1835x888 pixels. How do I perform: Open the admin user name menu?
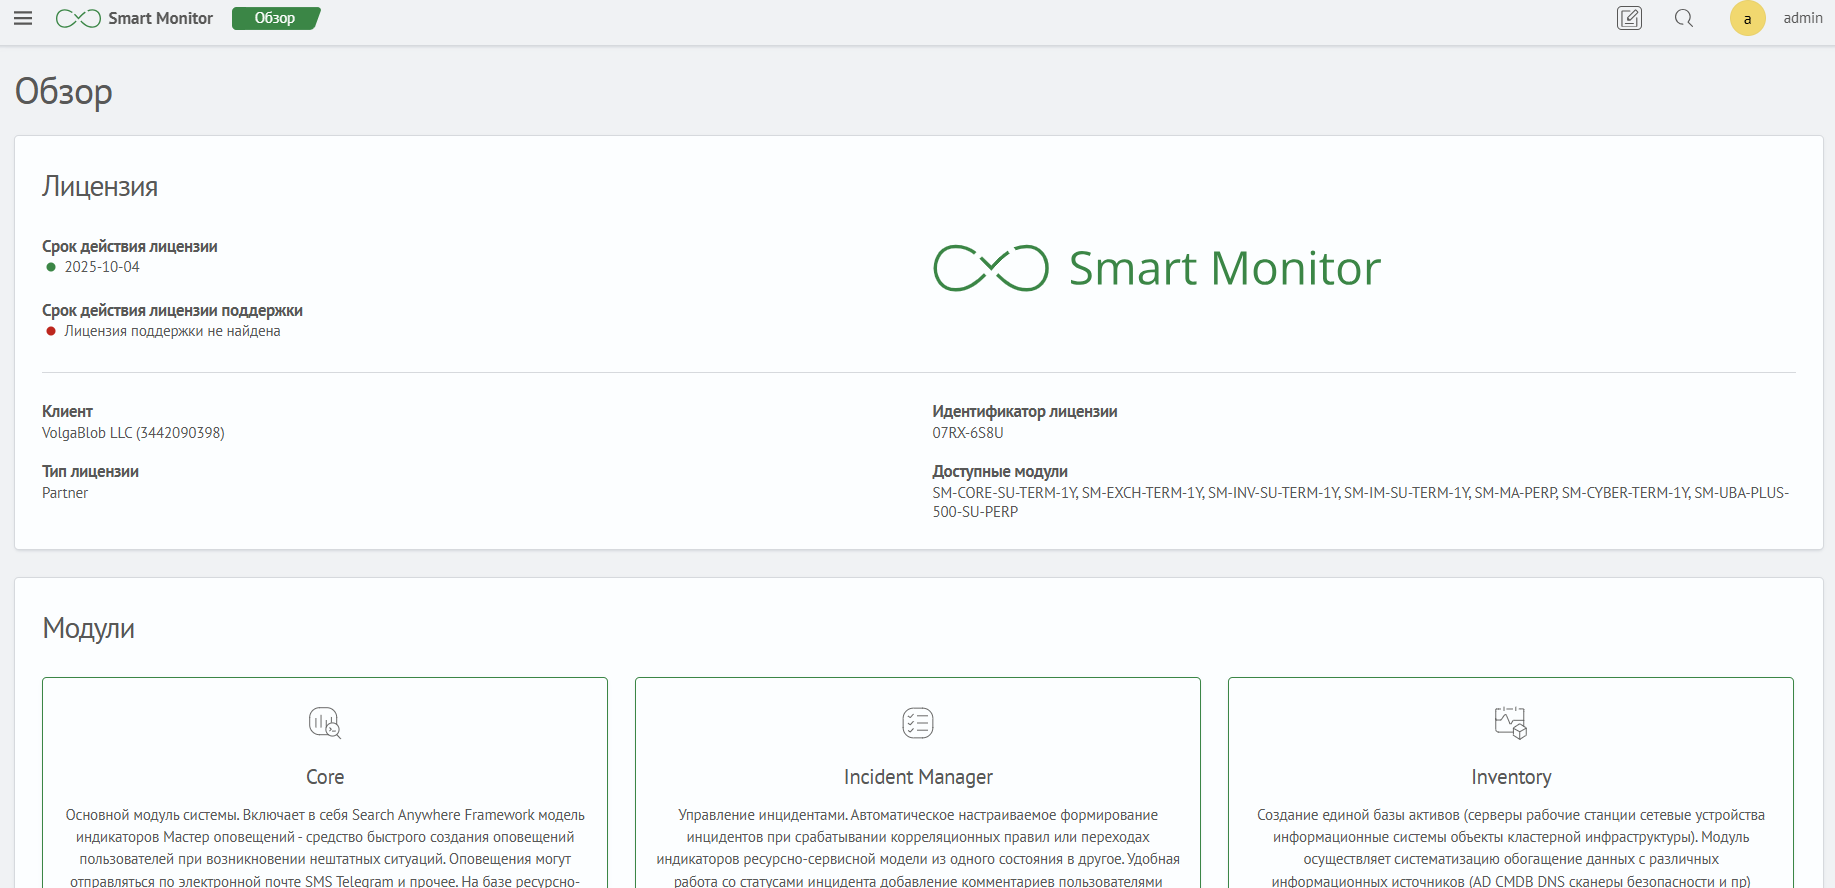click(x=1803, y=18)
